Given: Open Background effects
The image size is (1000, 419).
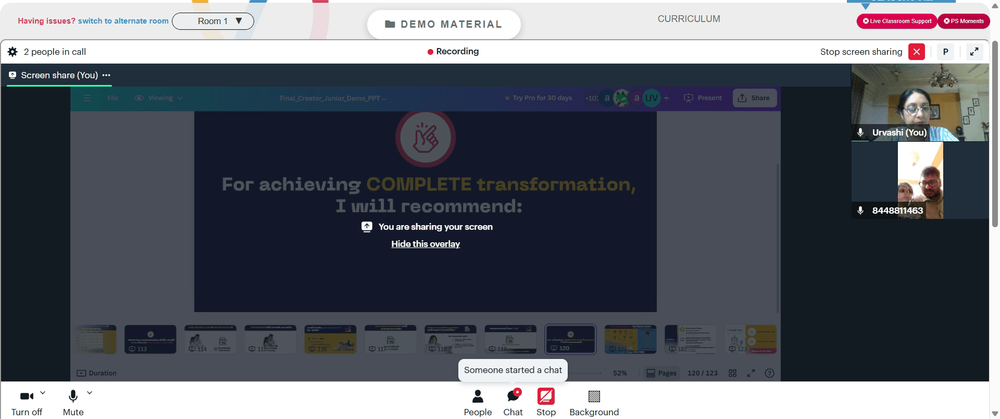Looking at the screenshot, I should [594, 403].
